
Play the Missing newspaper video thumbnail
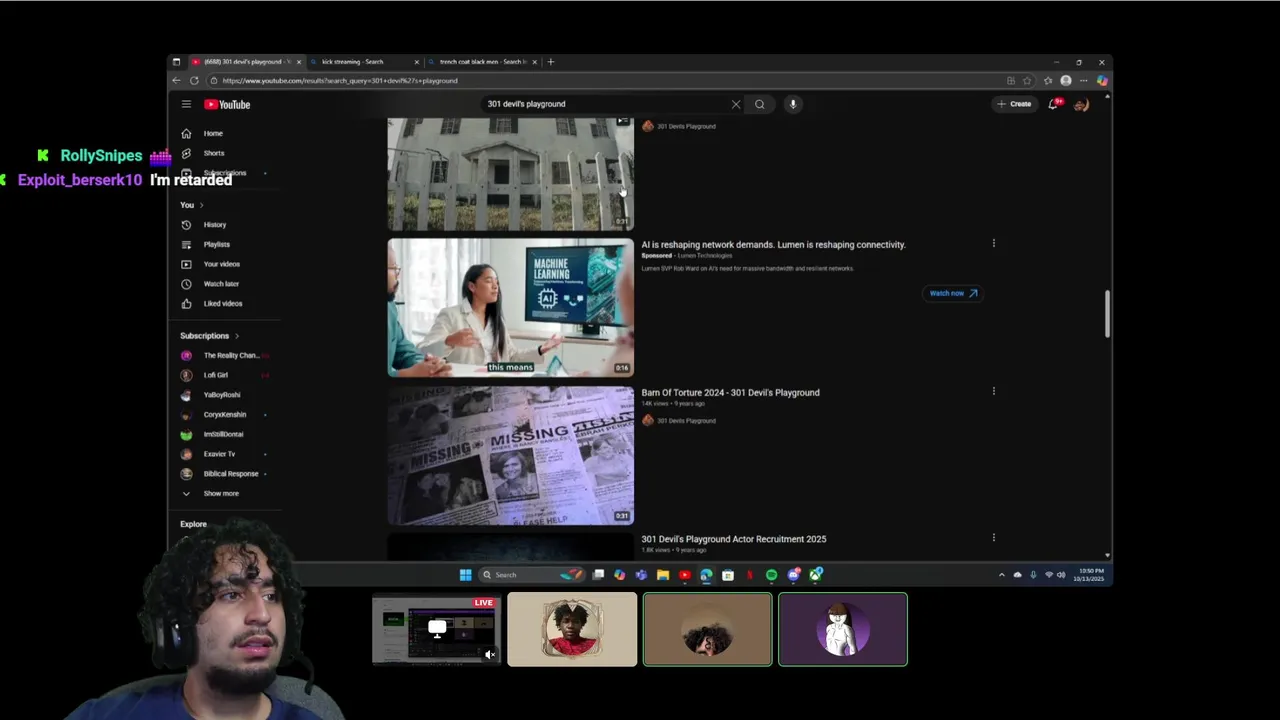click(510, 455)
